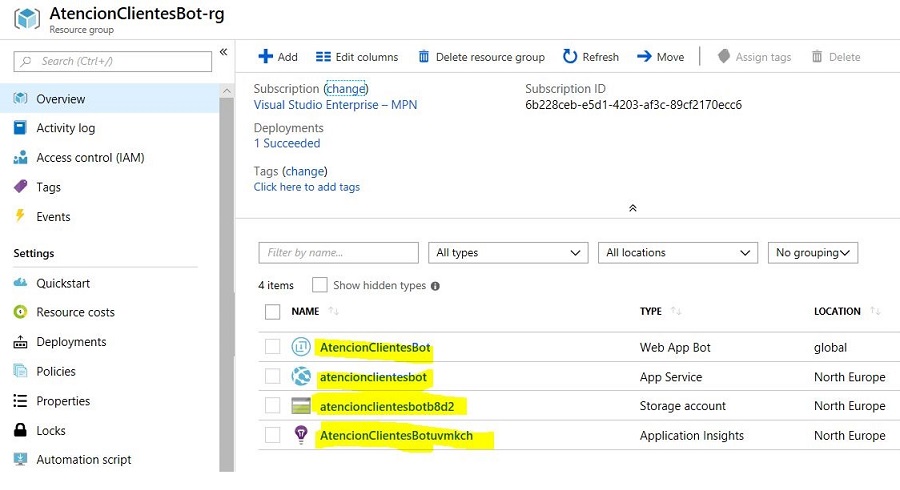This screenshot has width=900, height=490.
Task: Open the Overview menu item
Action: (x=109, y=99)
